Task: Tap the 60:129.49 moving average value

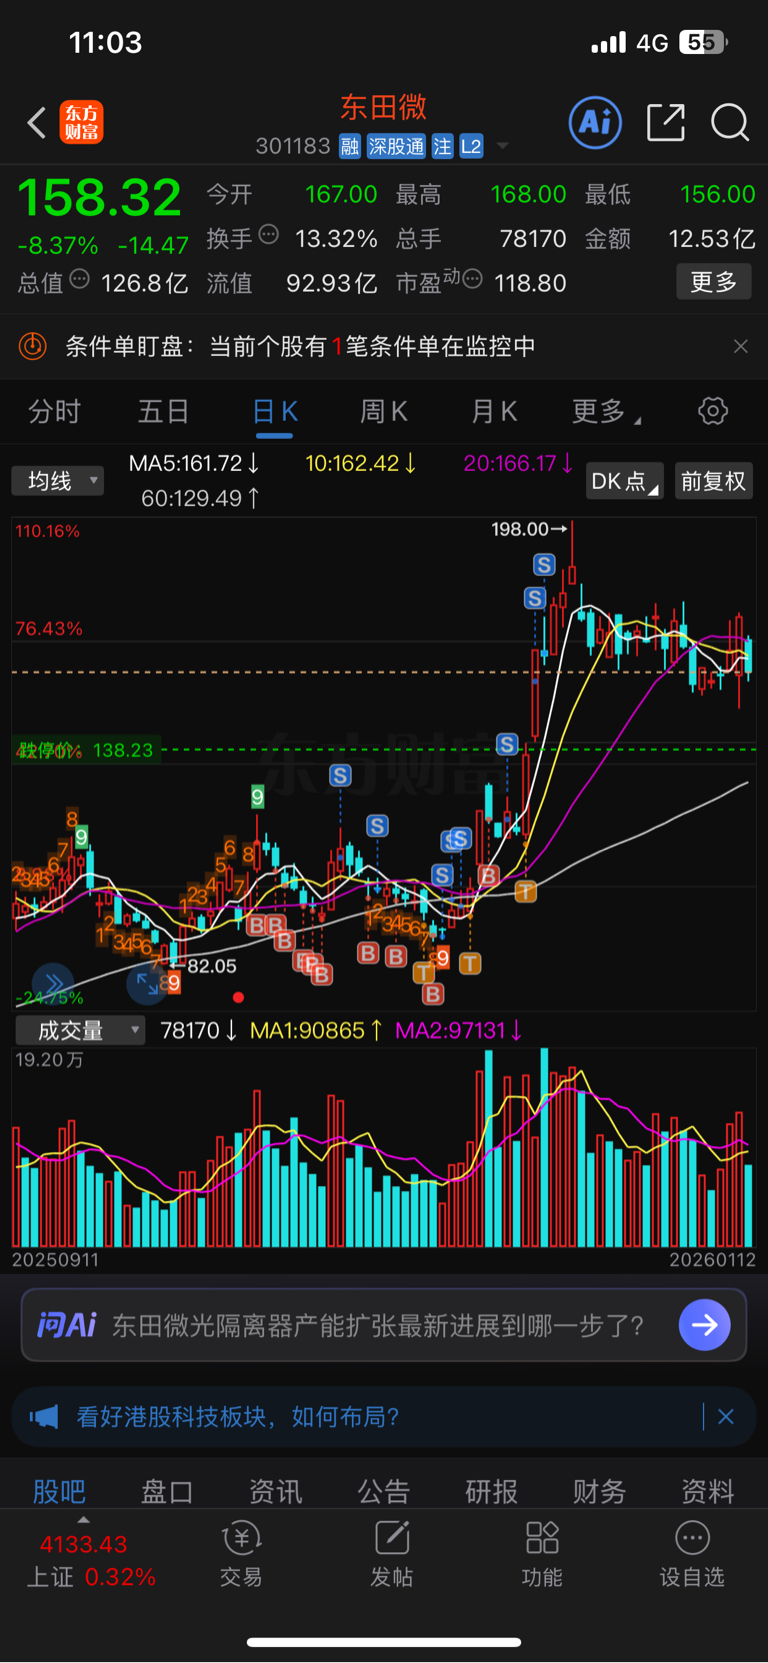Action: click(x=200, y=498)
